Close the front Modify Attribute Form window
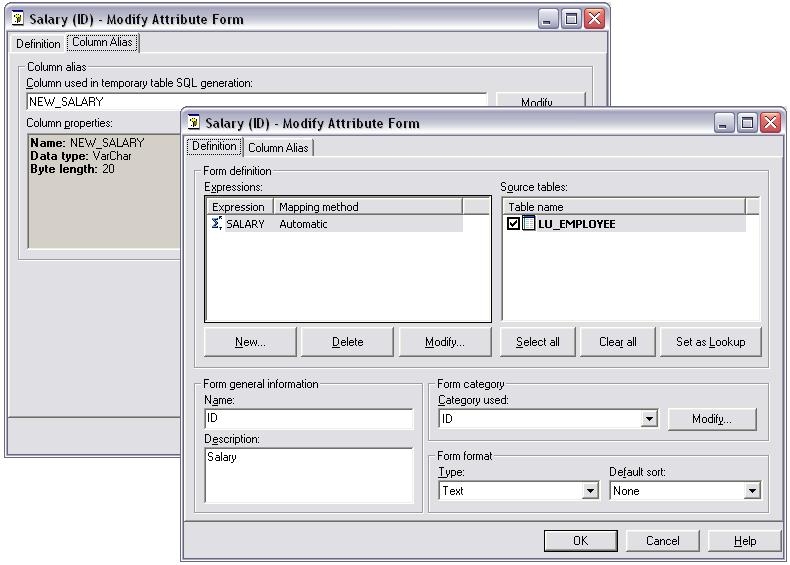The image size is (790, 565). point(771,122)
